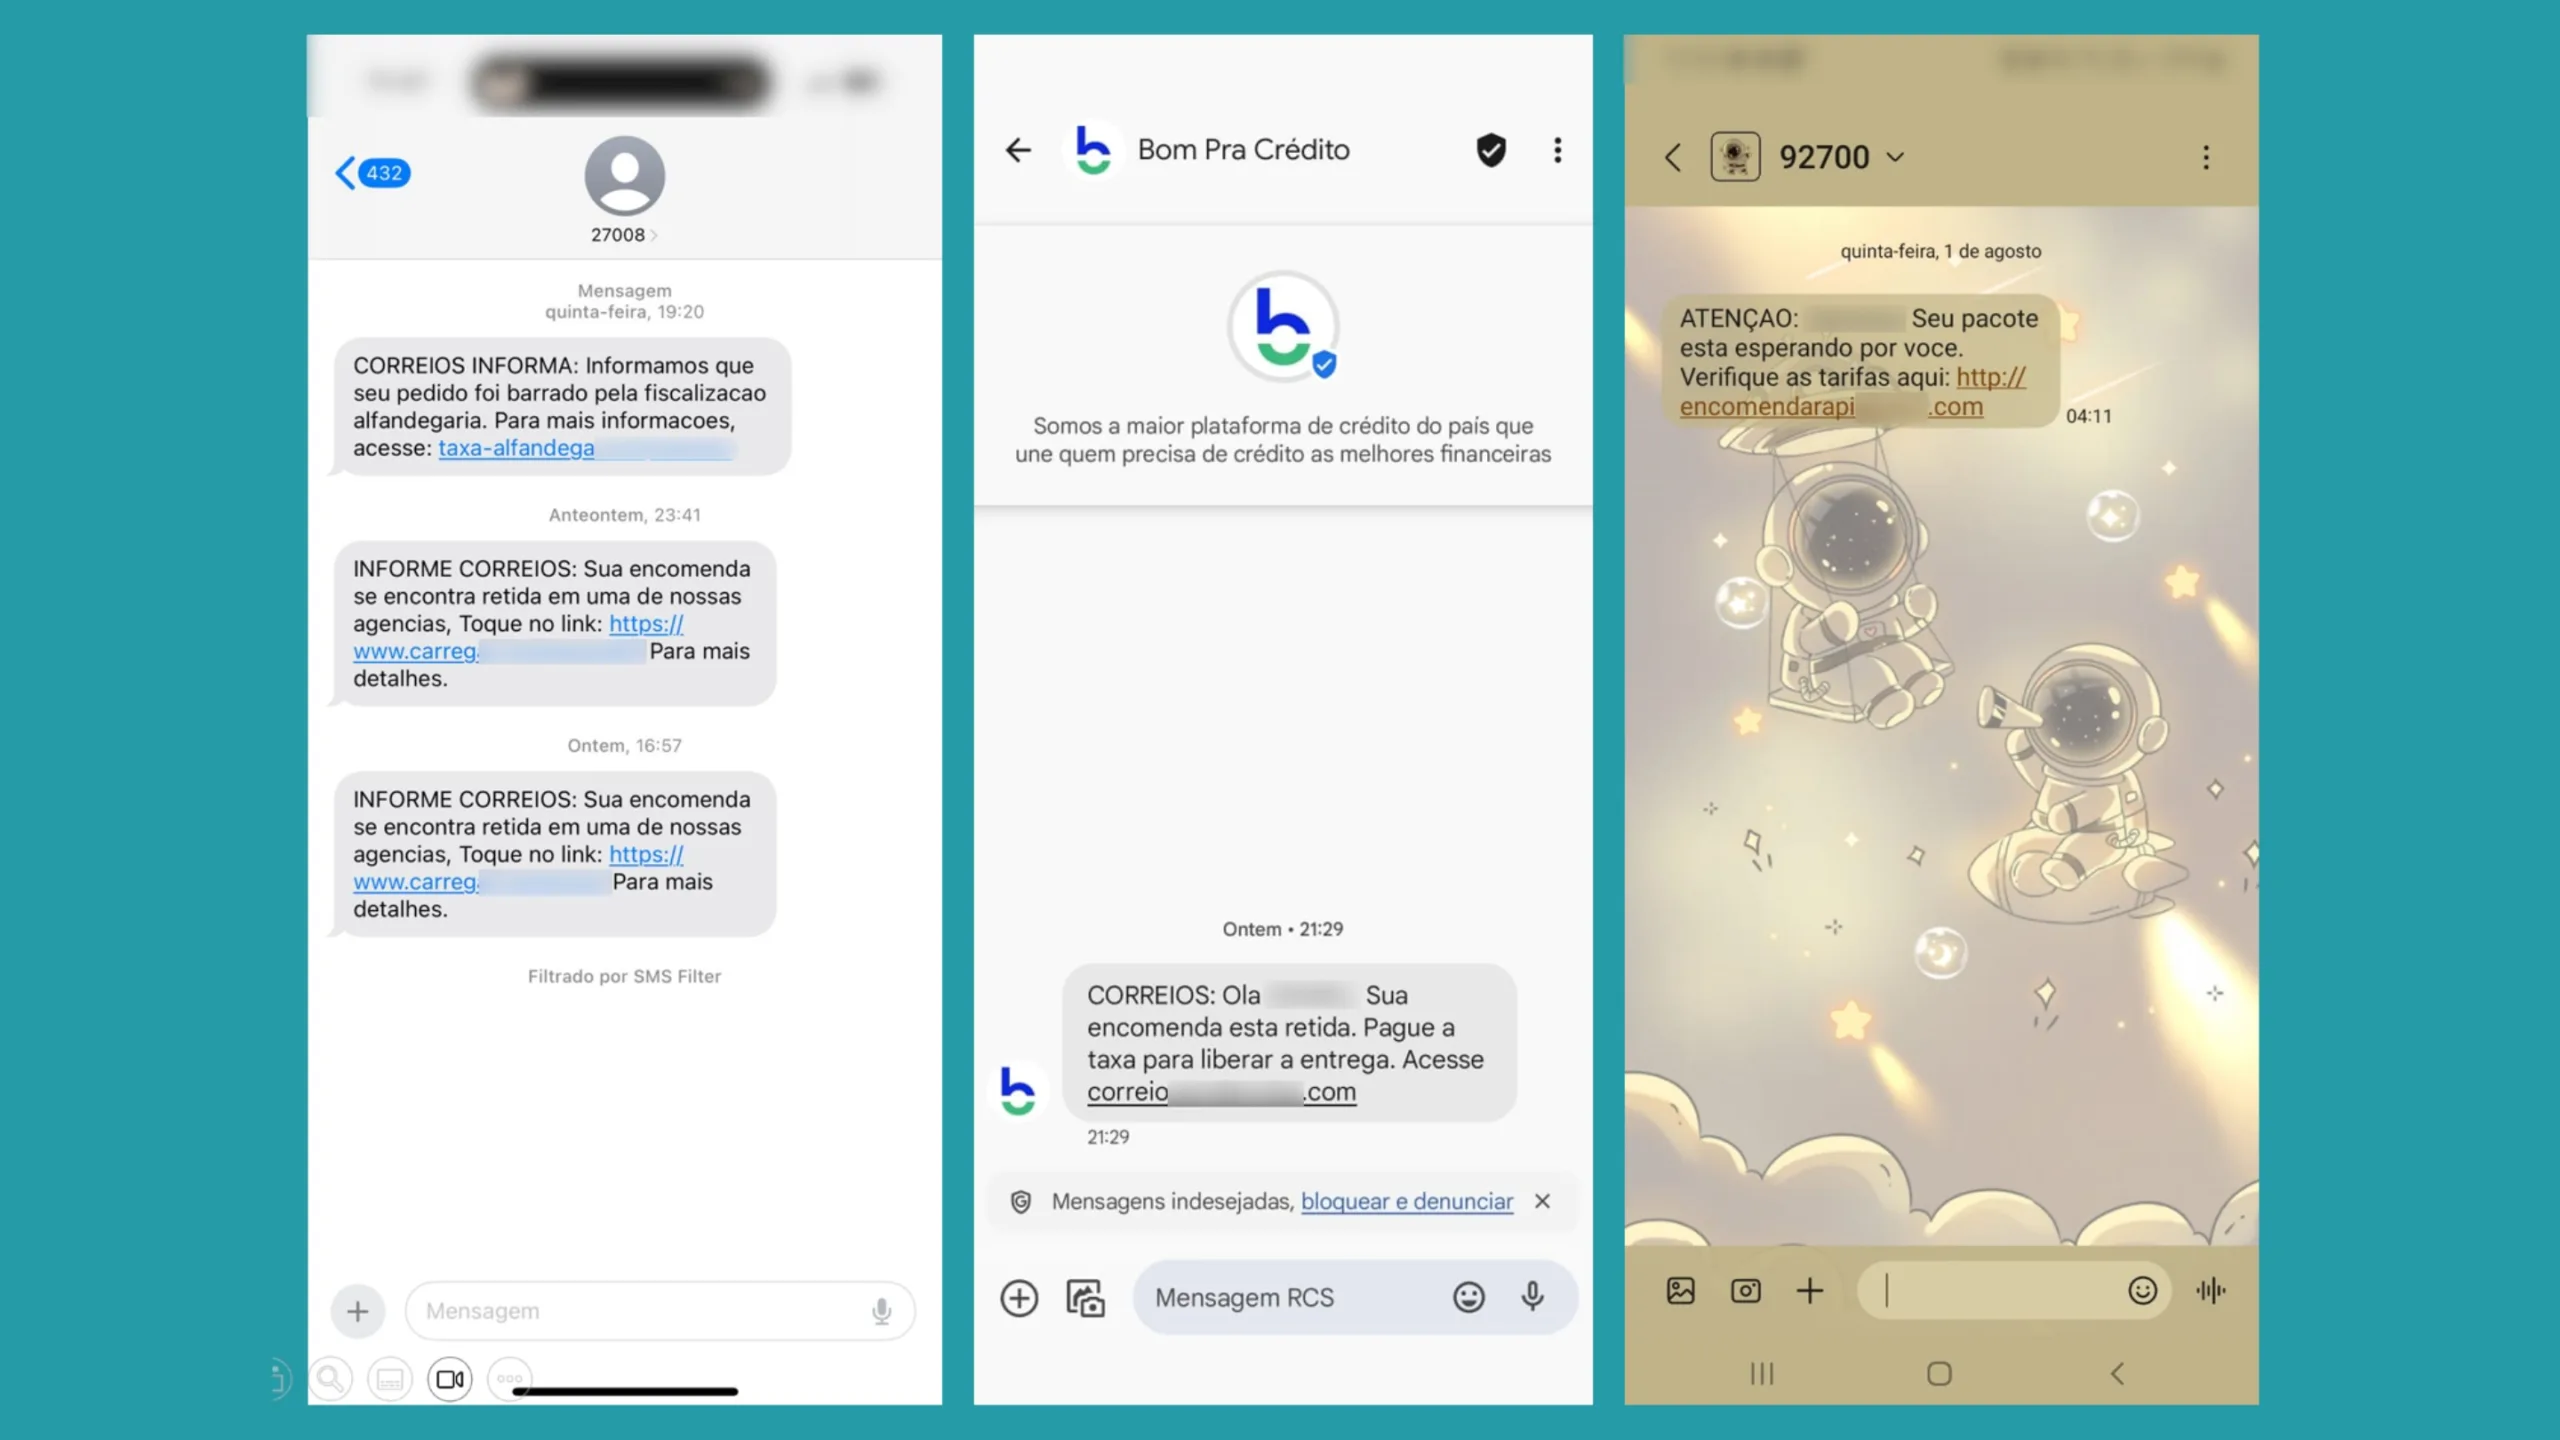2560x1440 pixels.
Task: Open correio .com link in CORREIOS message
Action: point(1221,1092)
